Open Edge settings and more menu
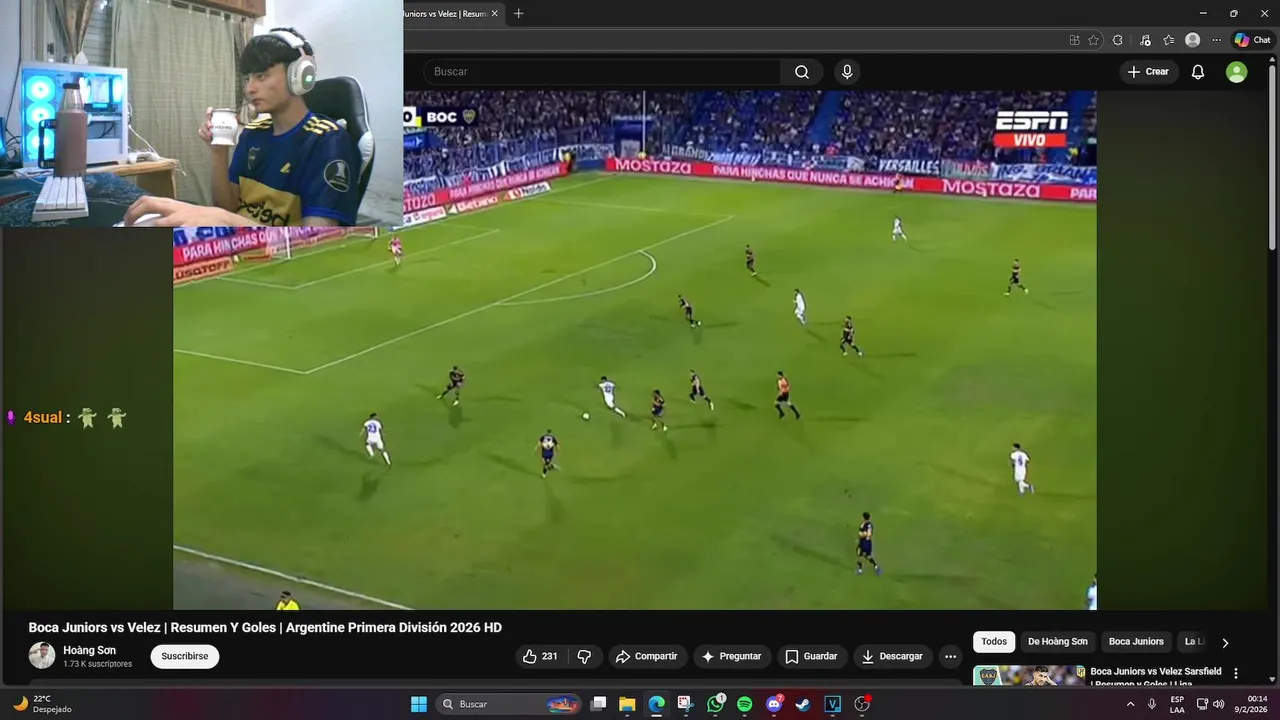 coord(1216,40)
